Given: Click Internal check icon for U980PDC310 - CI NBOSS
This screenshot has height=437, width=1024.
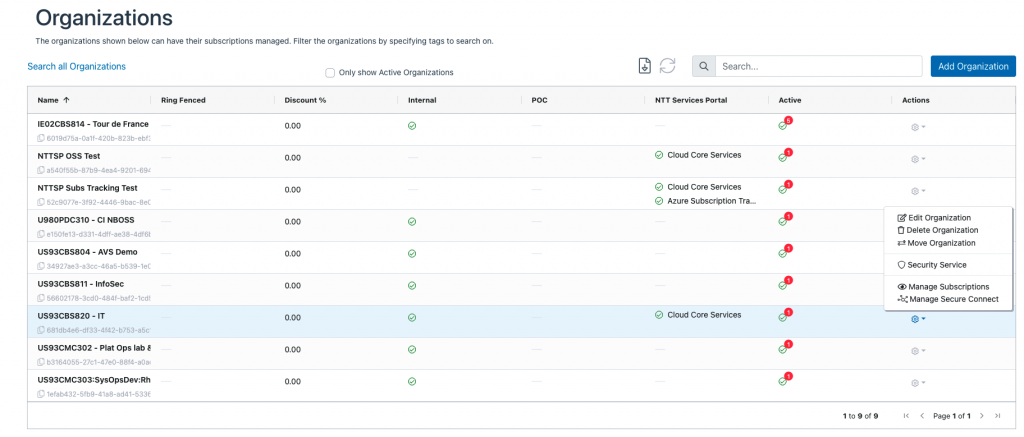Looking at the screenshot, I should (412, 221).
